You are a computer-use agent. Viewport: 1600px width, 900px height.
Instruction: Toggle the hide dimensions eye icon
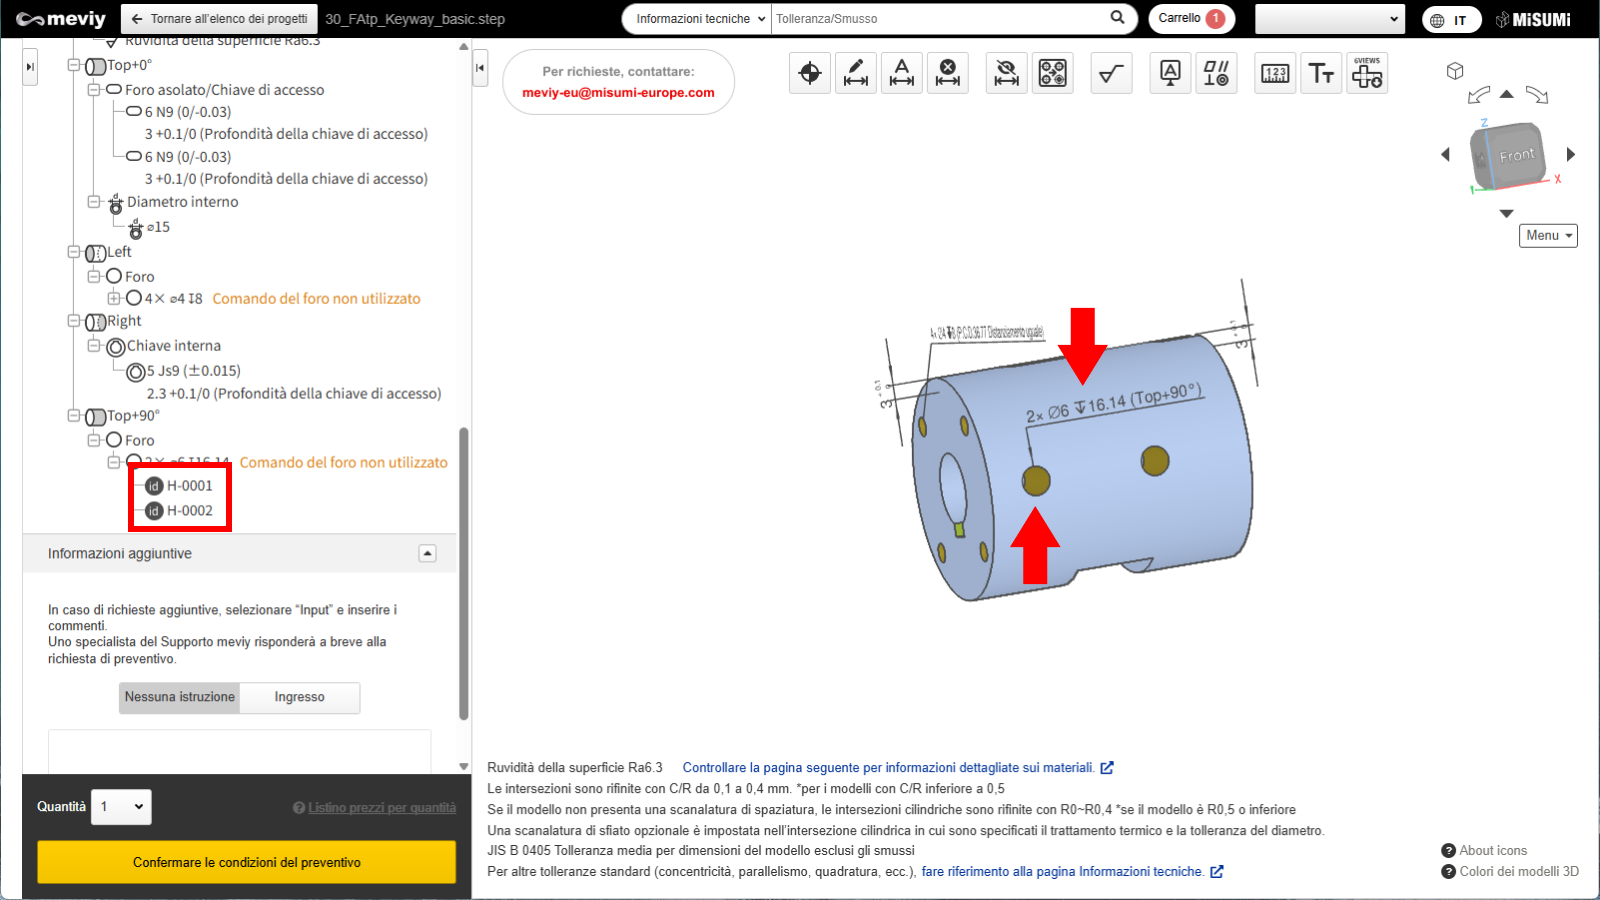pyautogui.click(x=1007, y=73)
